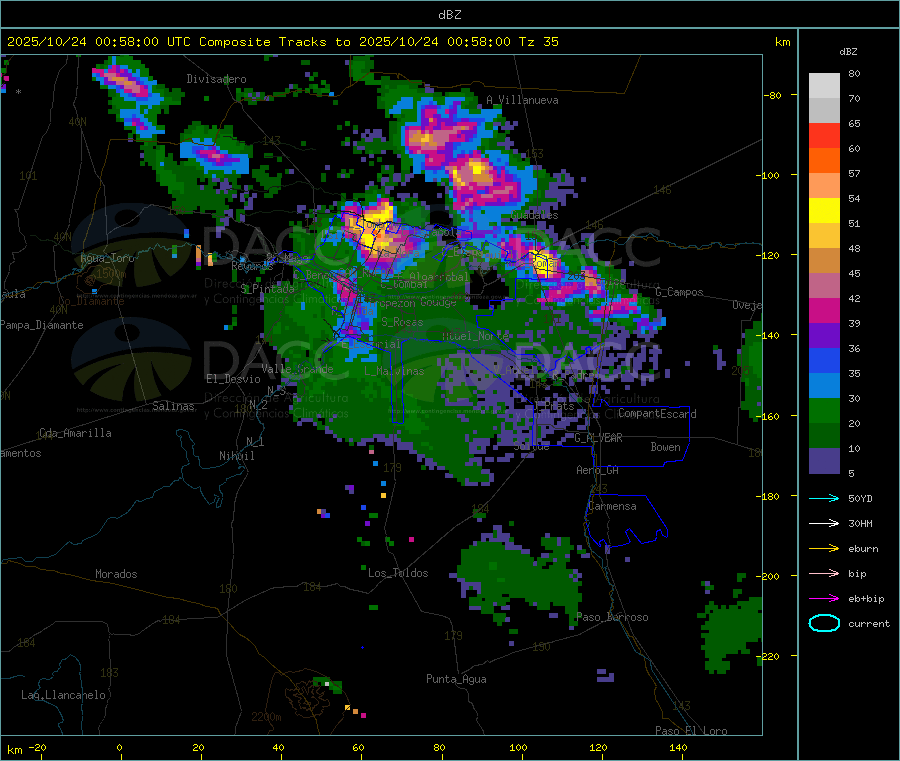This screenshot has height=761, width=900.
Task: Click the 'eb+bip' legend text label
Action: [x=866, y=599]
